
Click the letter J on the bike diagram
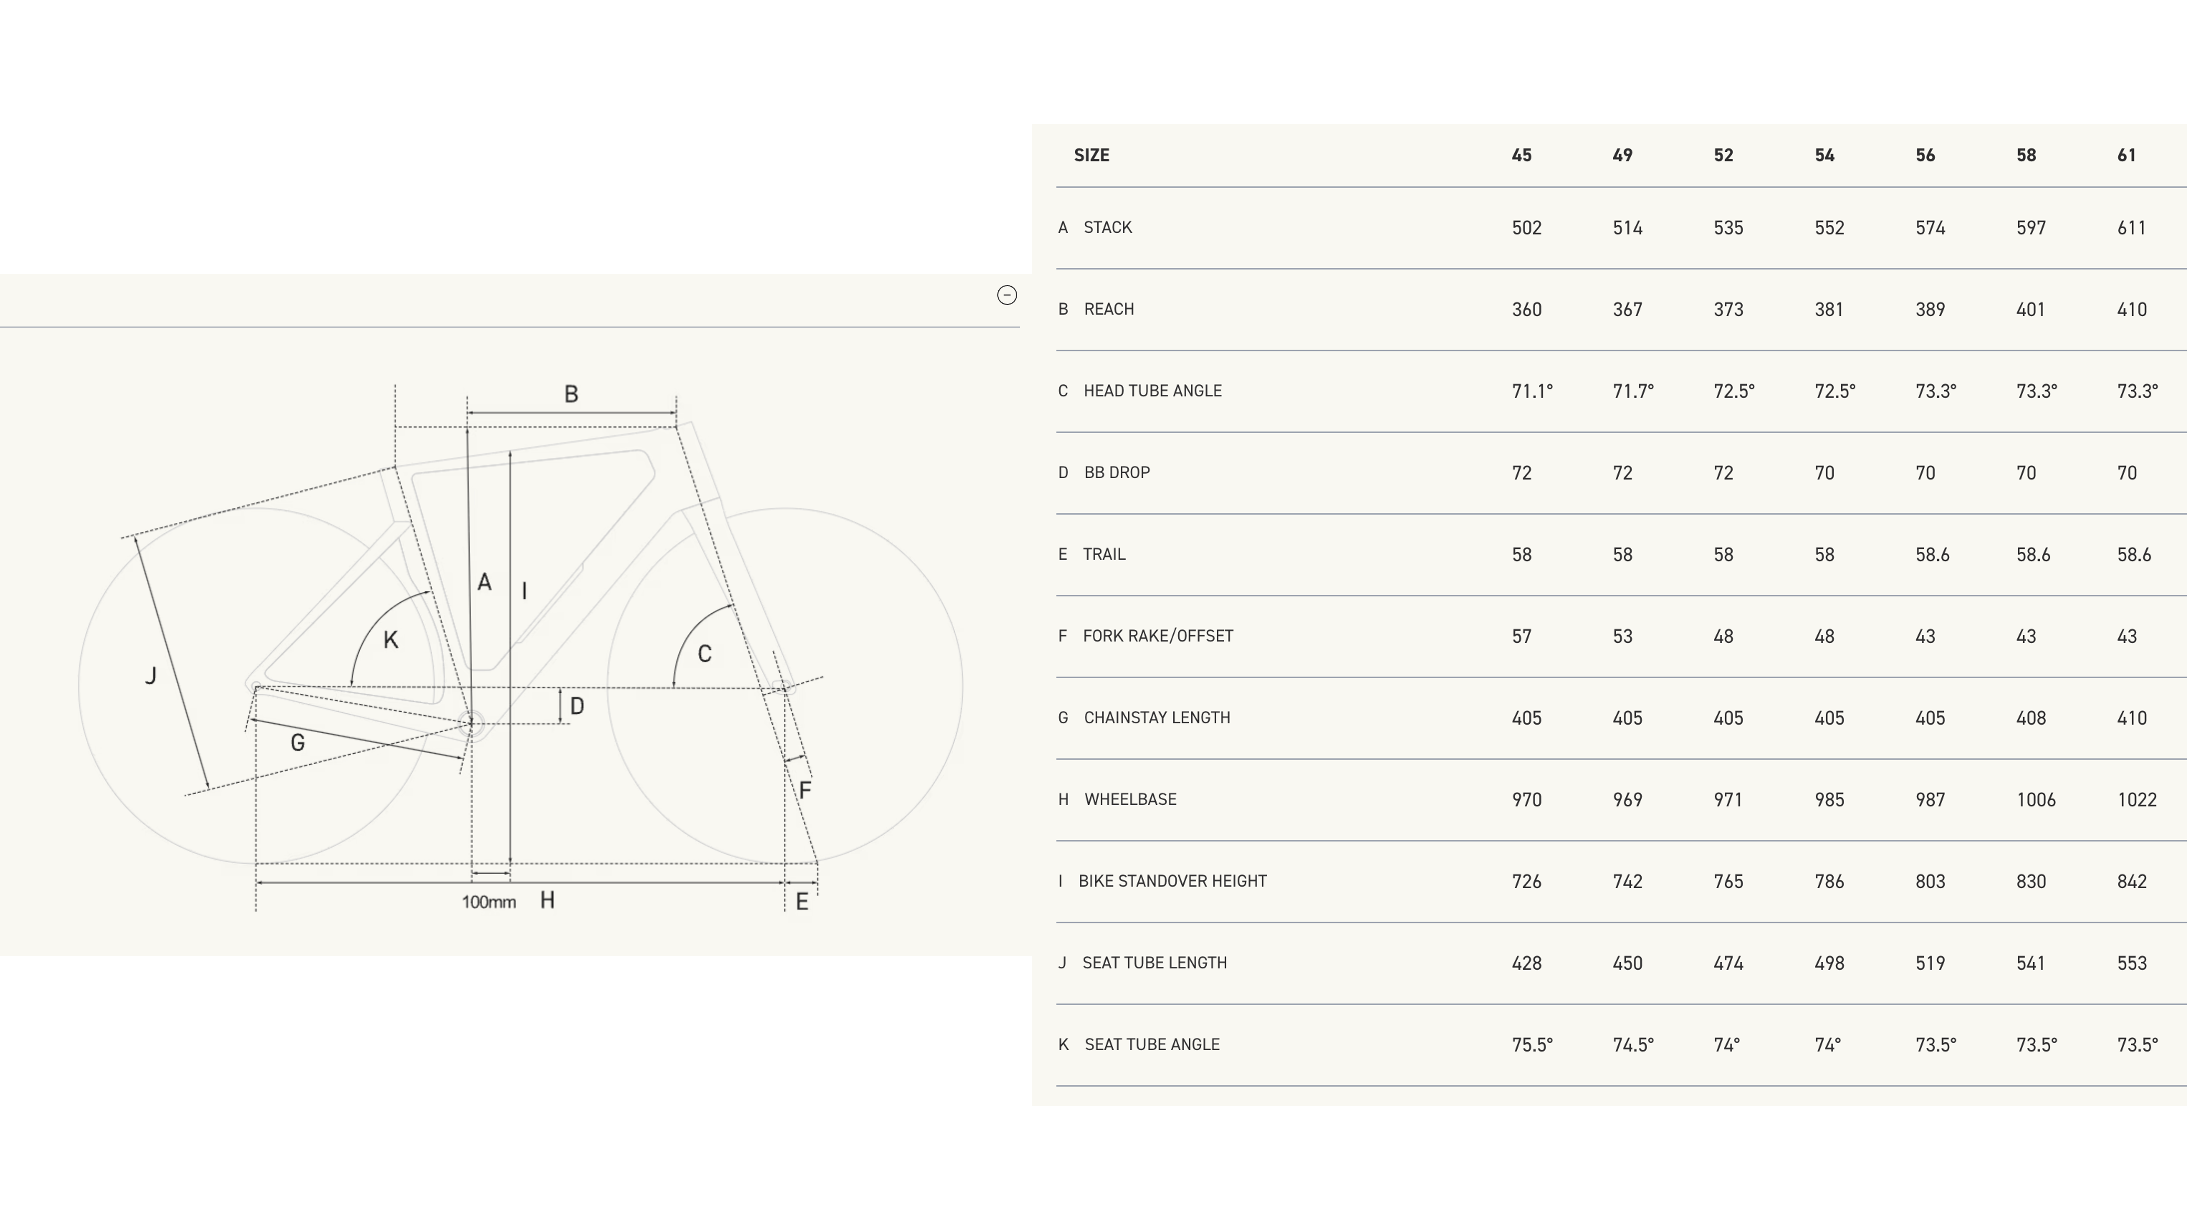coord(151,676)
